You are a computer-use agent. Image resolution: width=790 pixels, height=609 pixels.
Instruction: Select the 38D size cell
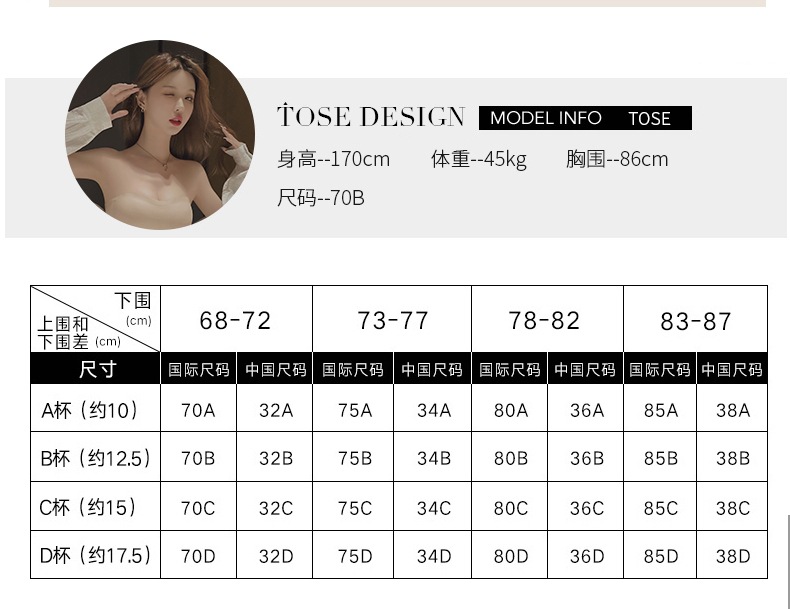tap(733, 556)
